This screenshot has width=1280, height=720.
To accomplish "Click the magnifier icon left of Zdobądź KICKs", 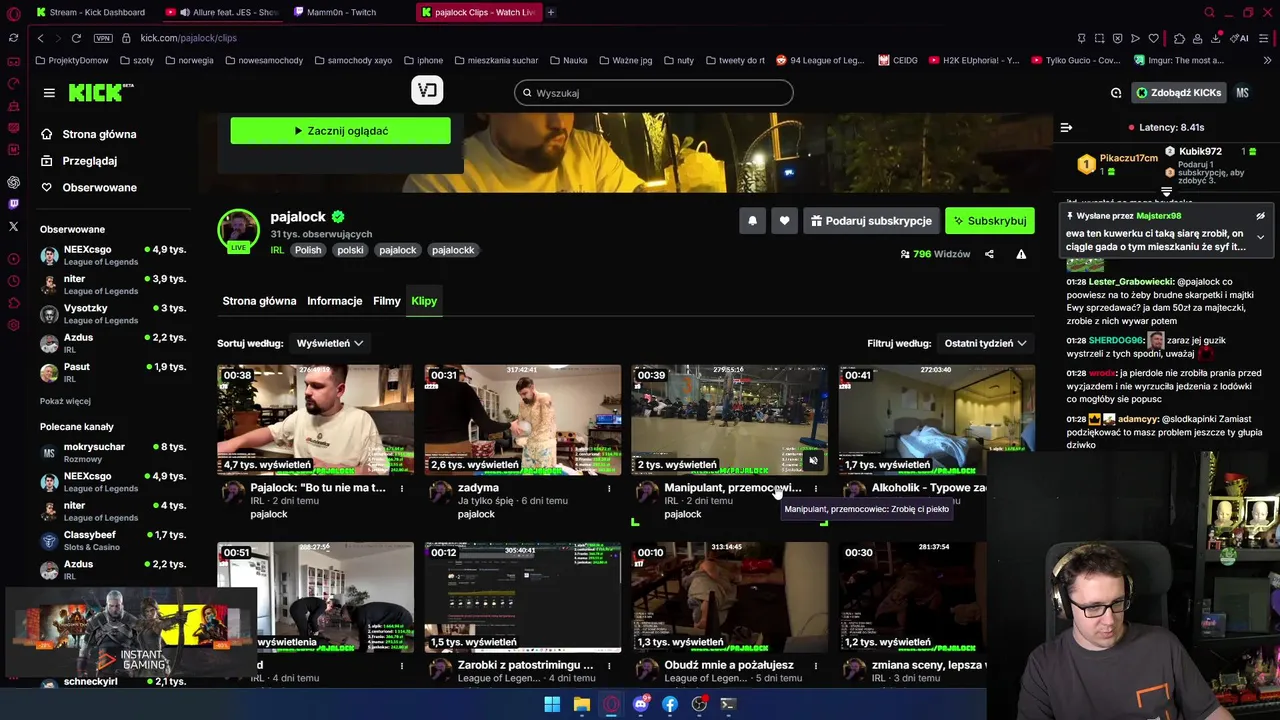I will tap(1116, 93).
